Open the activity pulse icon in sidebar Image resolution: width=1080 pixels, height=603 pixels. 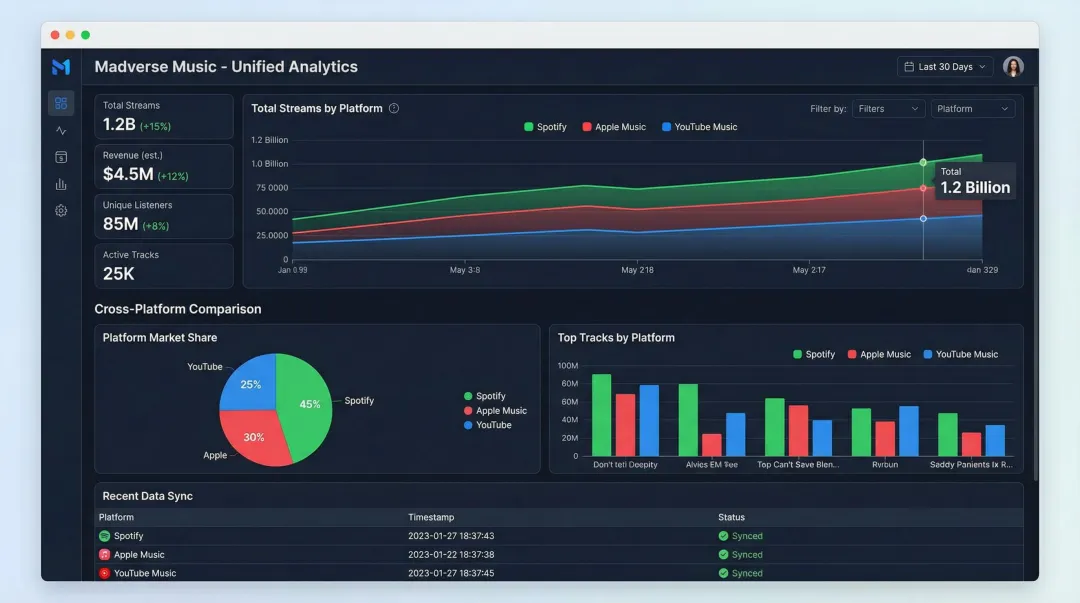pos(61,130)
